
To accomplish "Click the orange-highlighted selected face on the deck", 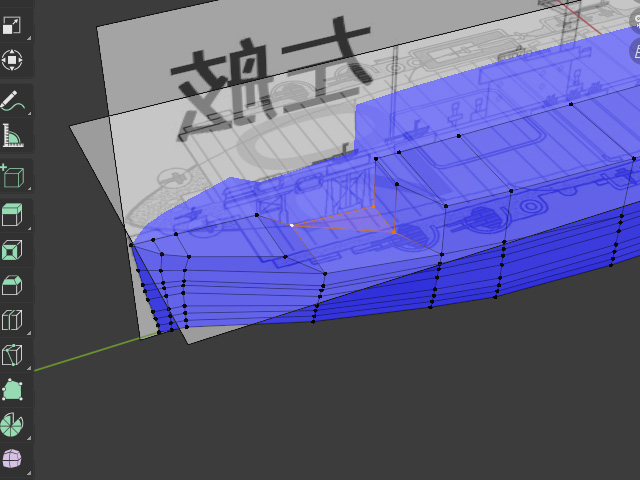I will tap(353, 221).
